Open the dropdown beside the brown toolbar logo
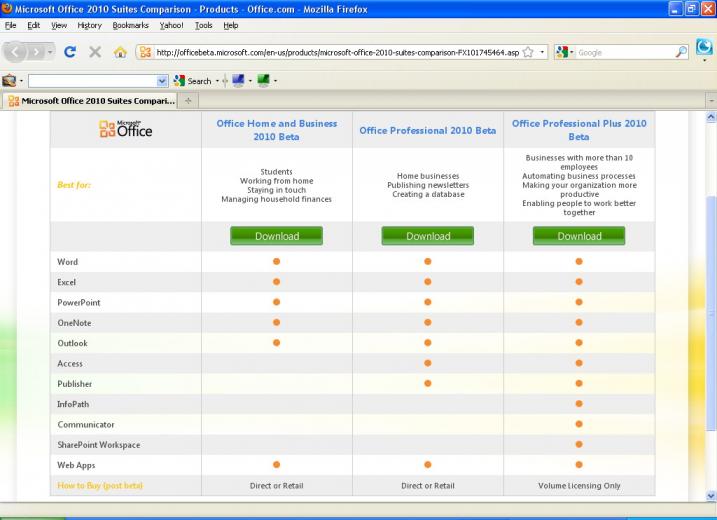Screen dimensions: 717x520 click(x=21, y=81)
